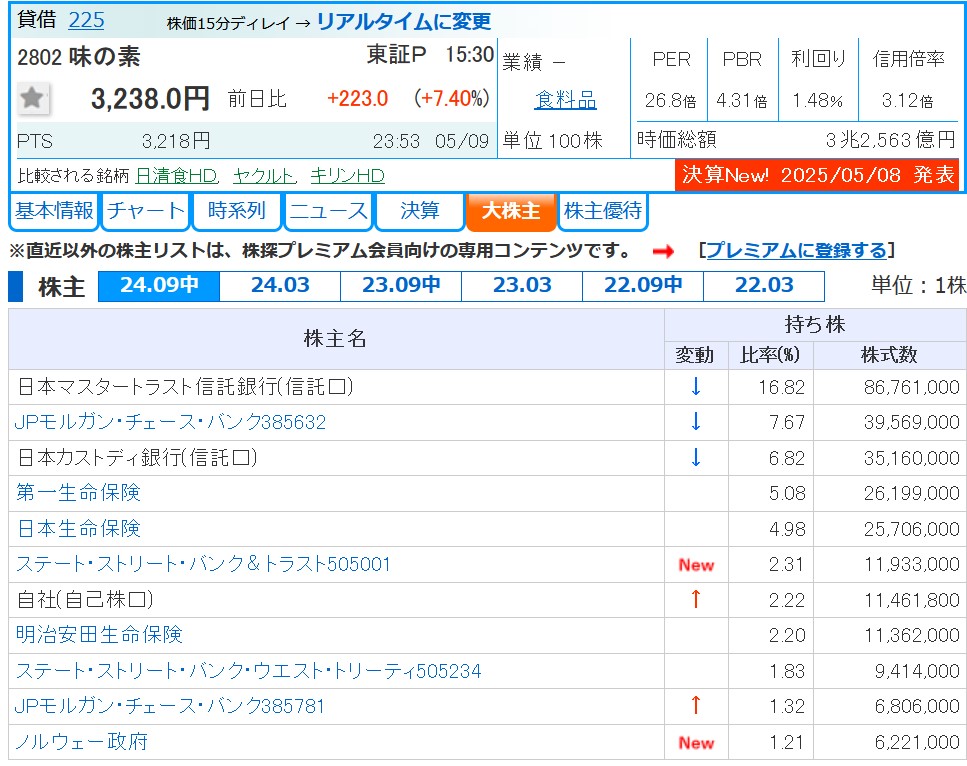Click the stock price 3,238.0円

pyautogui.click(x=150, y=99)
